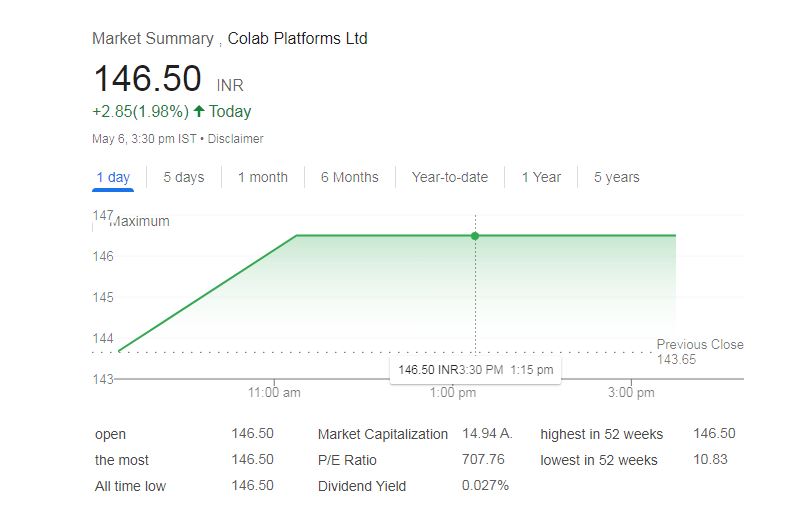Click the 'lowest in 52 weeks' label
Viewport: 789px width, 517px height.
coord(599,460)
